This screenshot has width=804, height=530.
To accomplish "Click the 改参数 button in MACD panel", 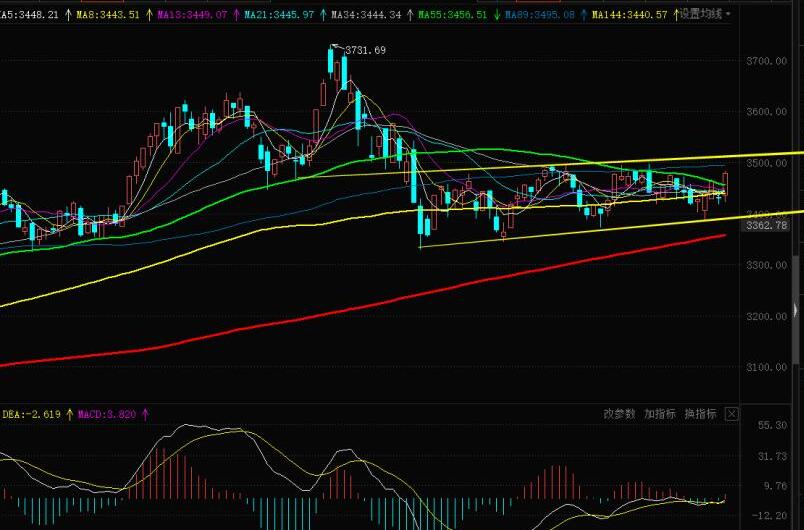I will click(620, 414).
